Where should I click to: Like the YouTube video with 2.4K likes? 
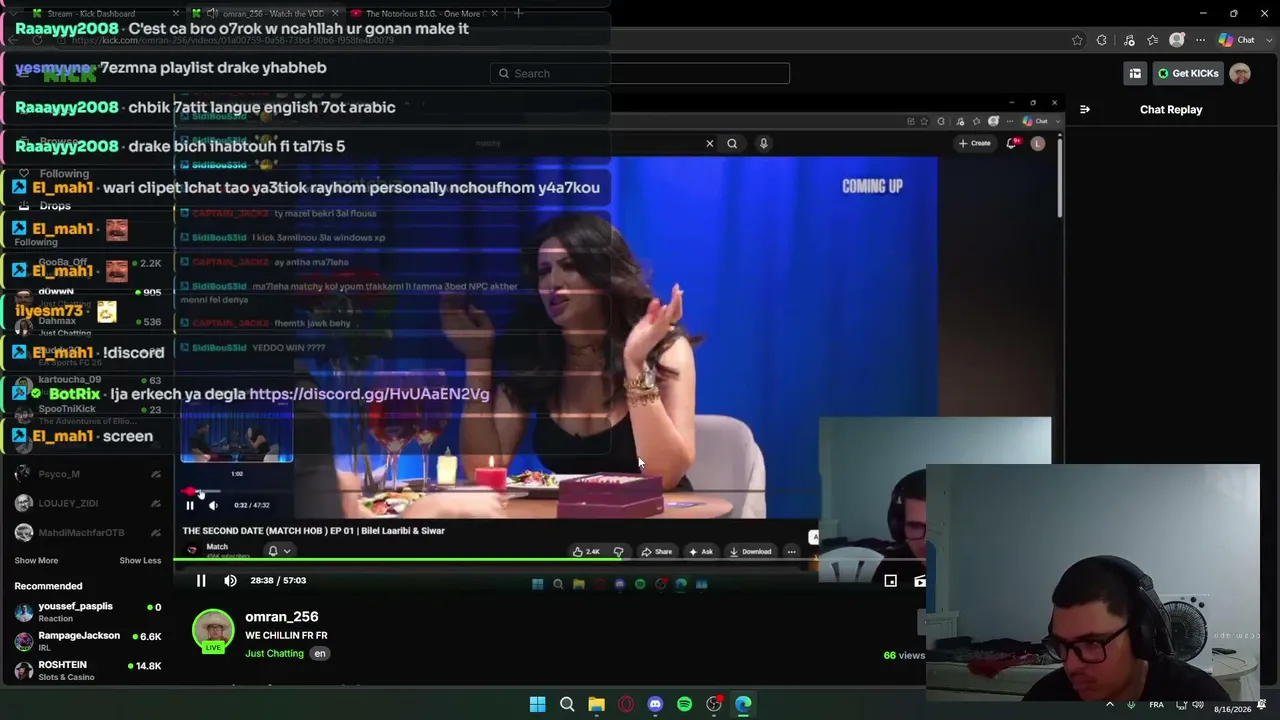click(587, 551)
